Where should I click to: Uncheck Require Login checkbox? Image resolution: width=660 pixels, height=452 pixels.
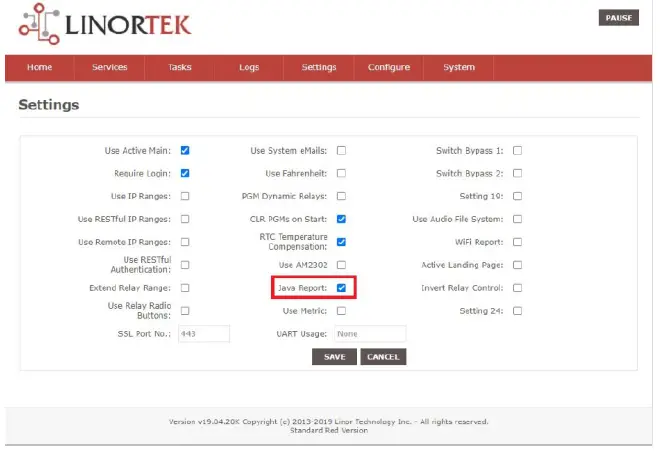[185, 173]
